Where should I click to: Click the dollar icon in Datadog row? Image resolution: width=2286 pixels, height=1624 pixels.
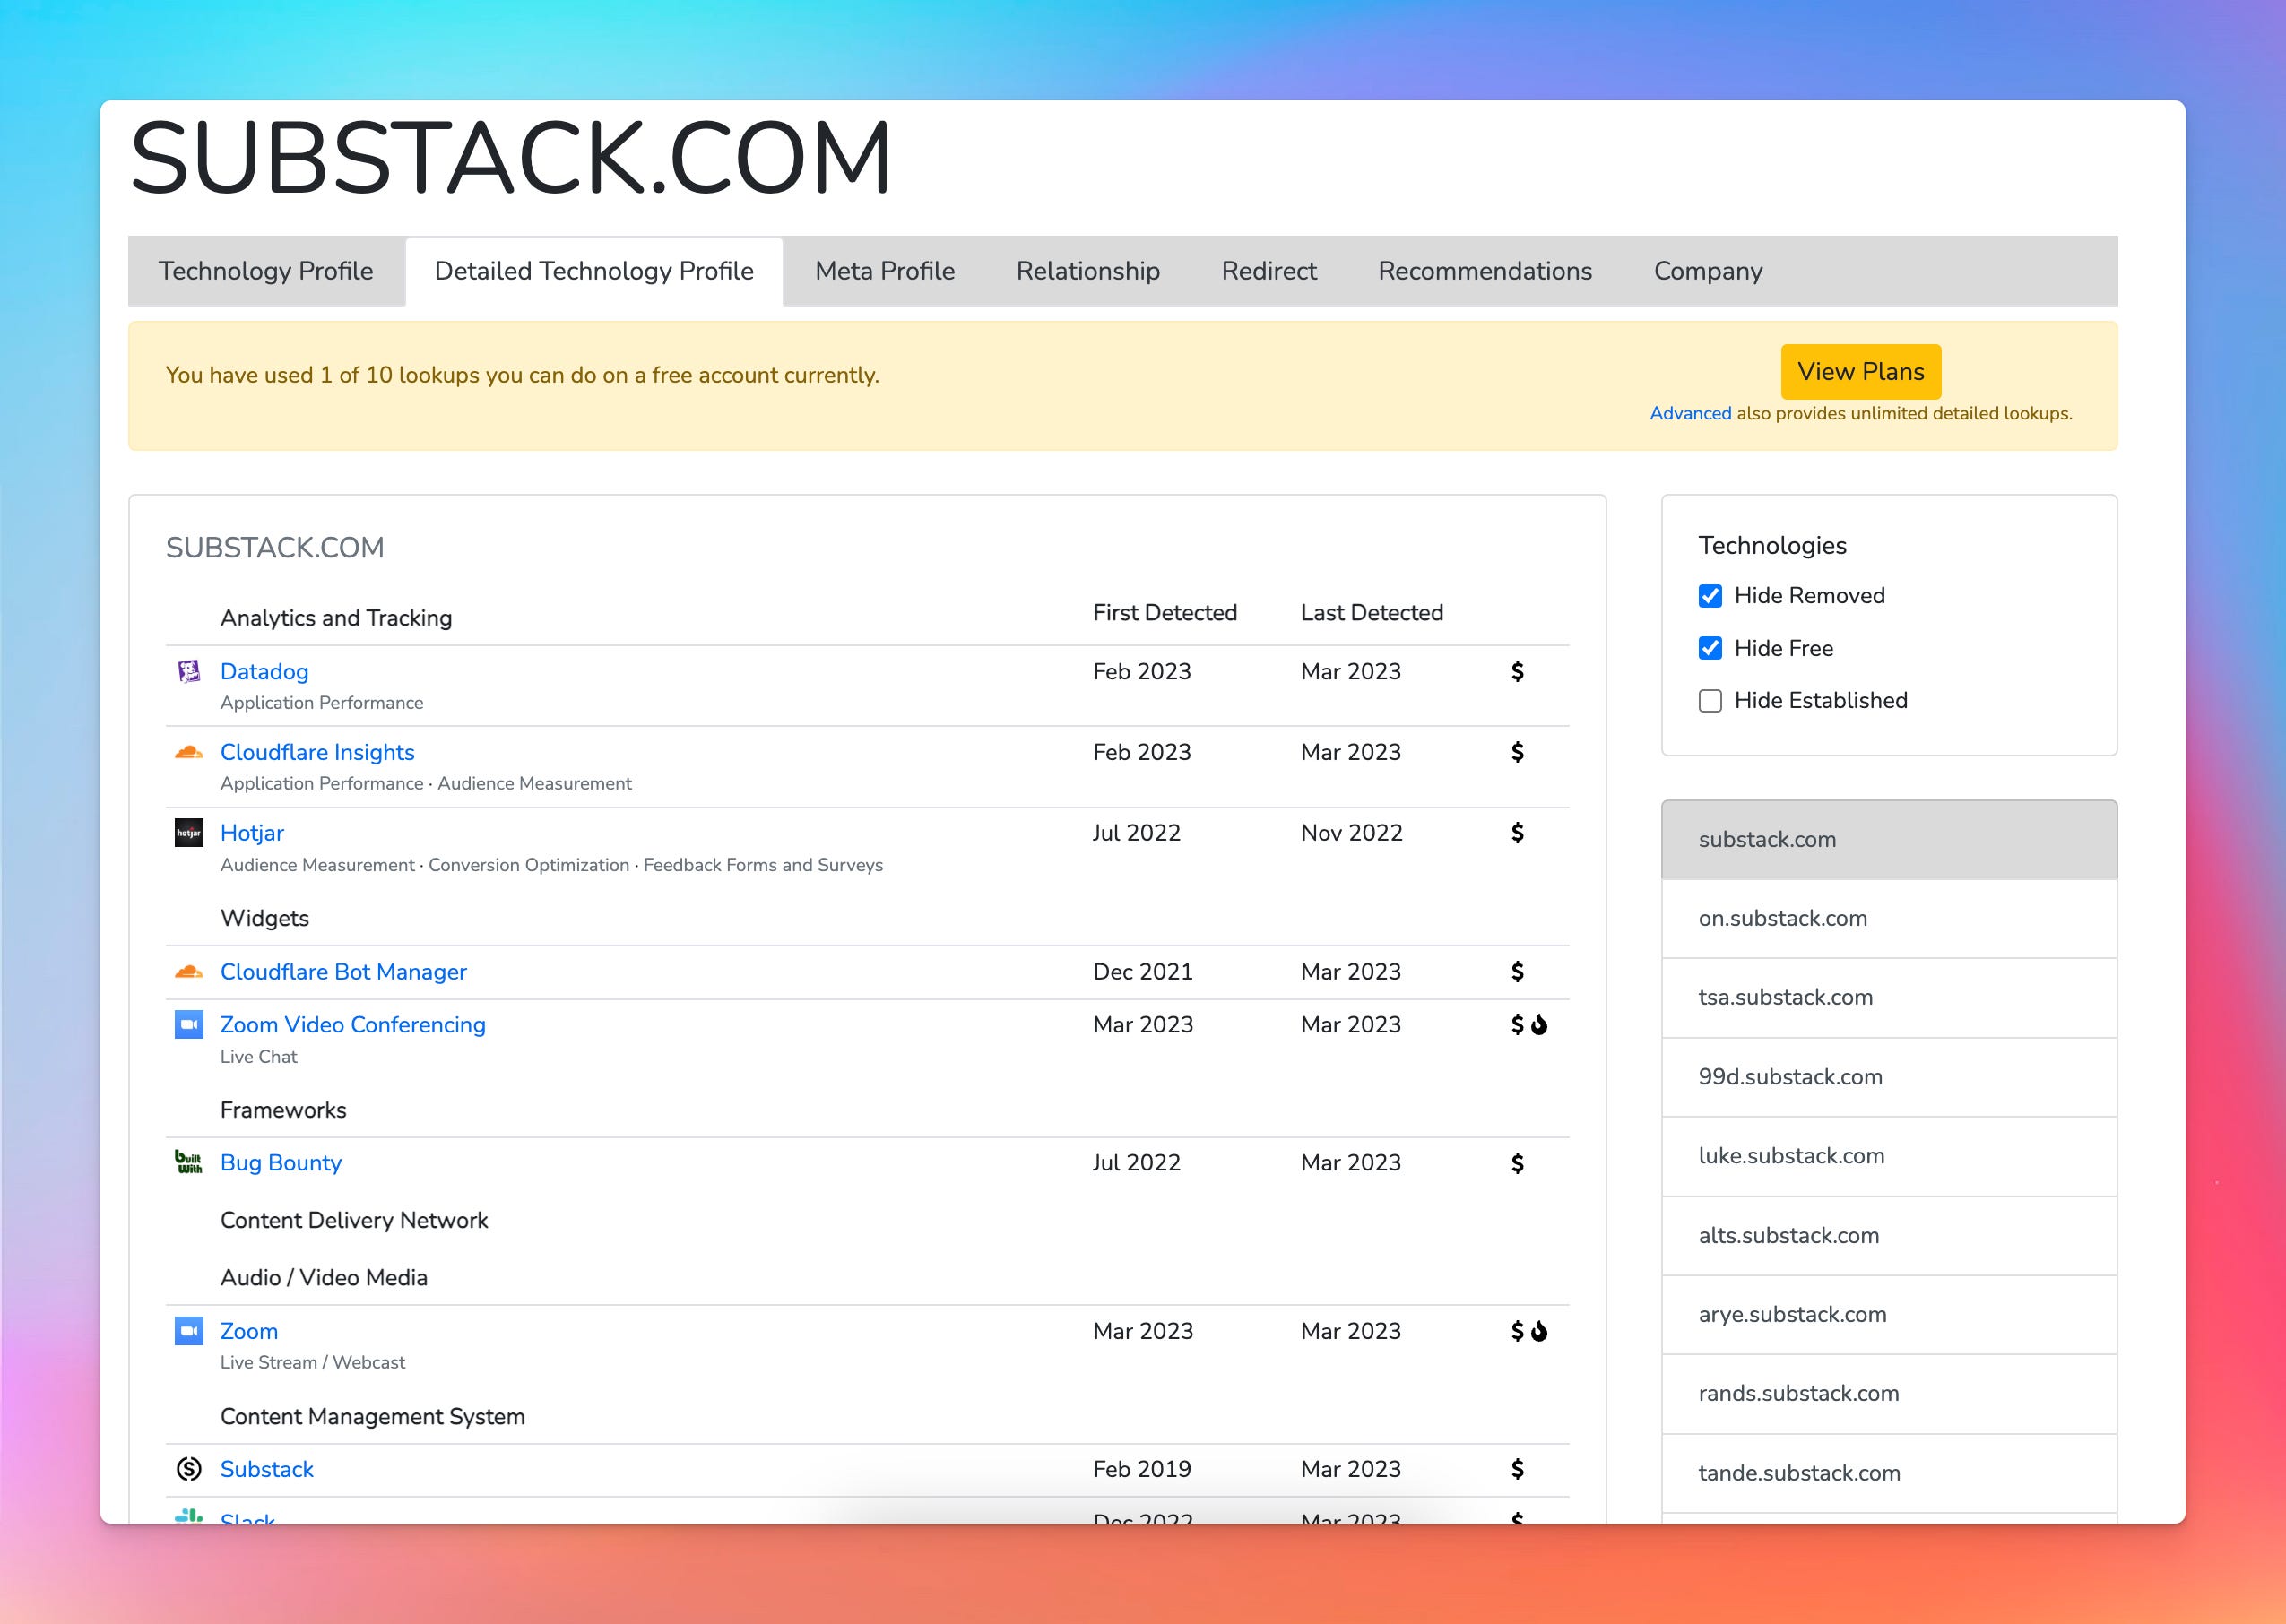point(1517,672)
